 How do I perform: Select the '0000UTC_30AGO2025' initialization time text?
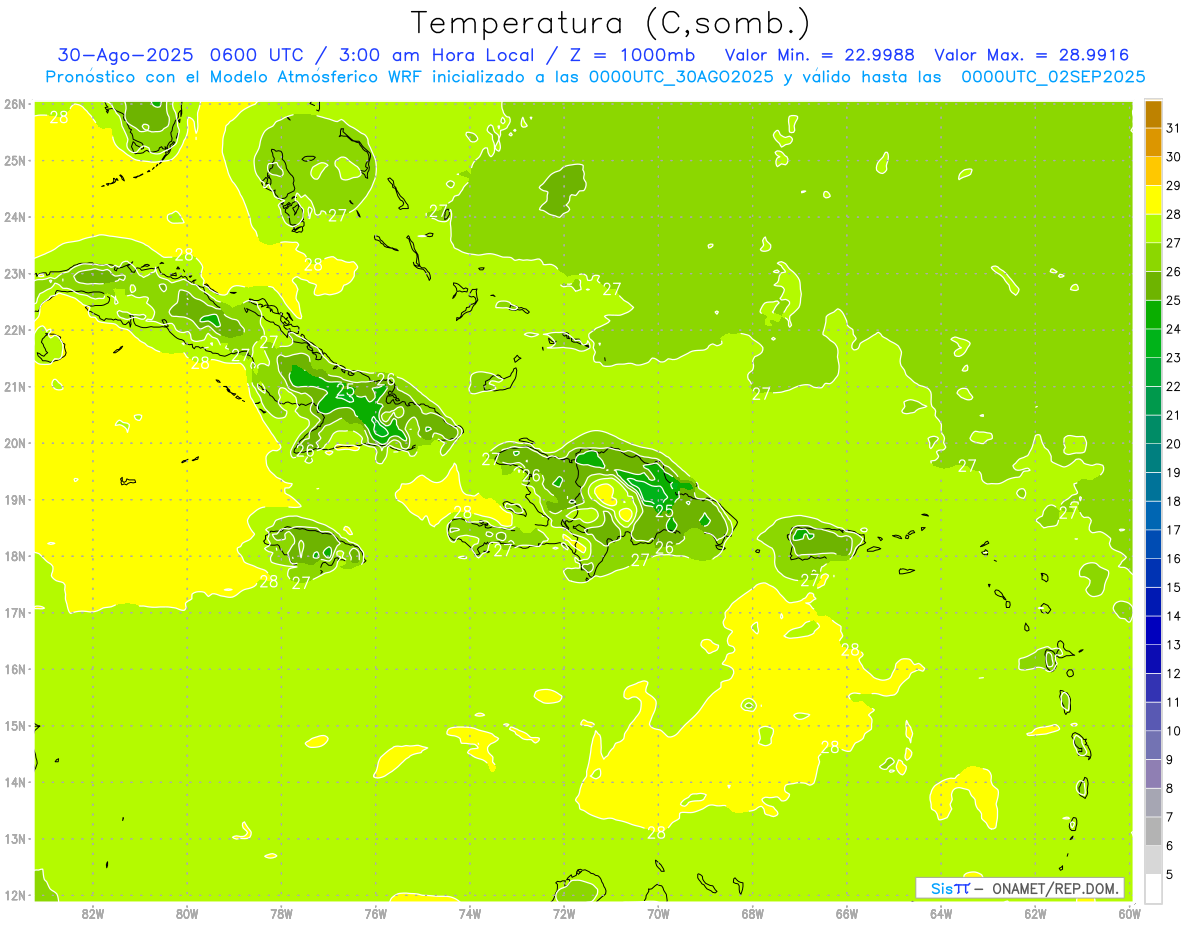[681, 77]
